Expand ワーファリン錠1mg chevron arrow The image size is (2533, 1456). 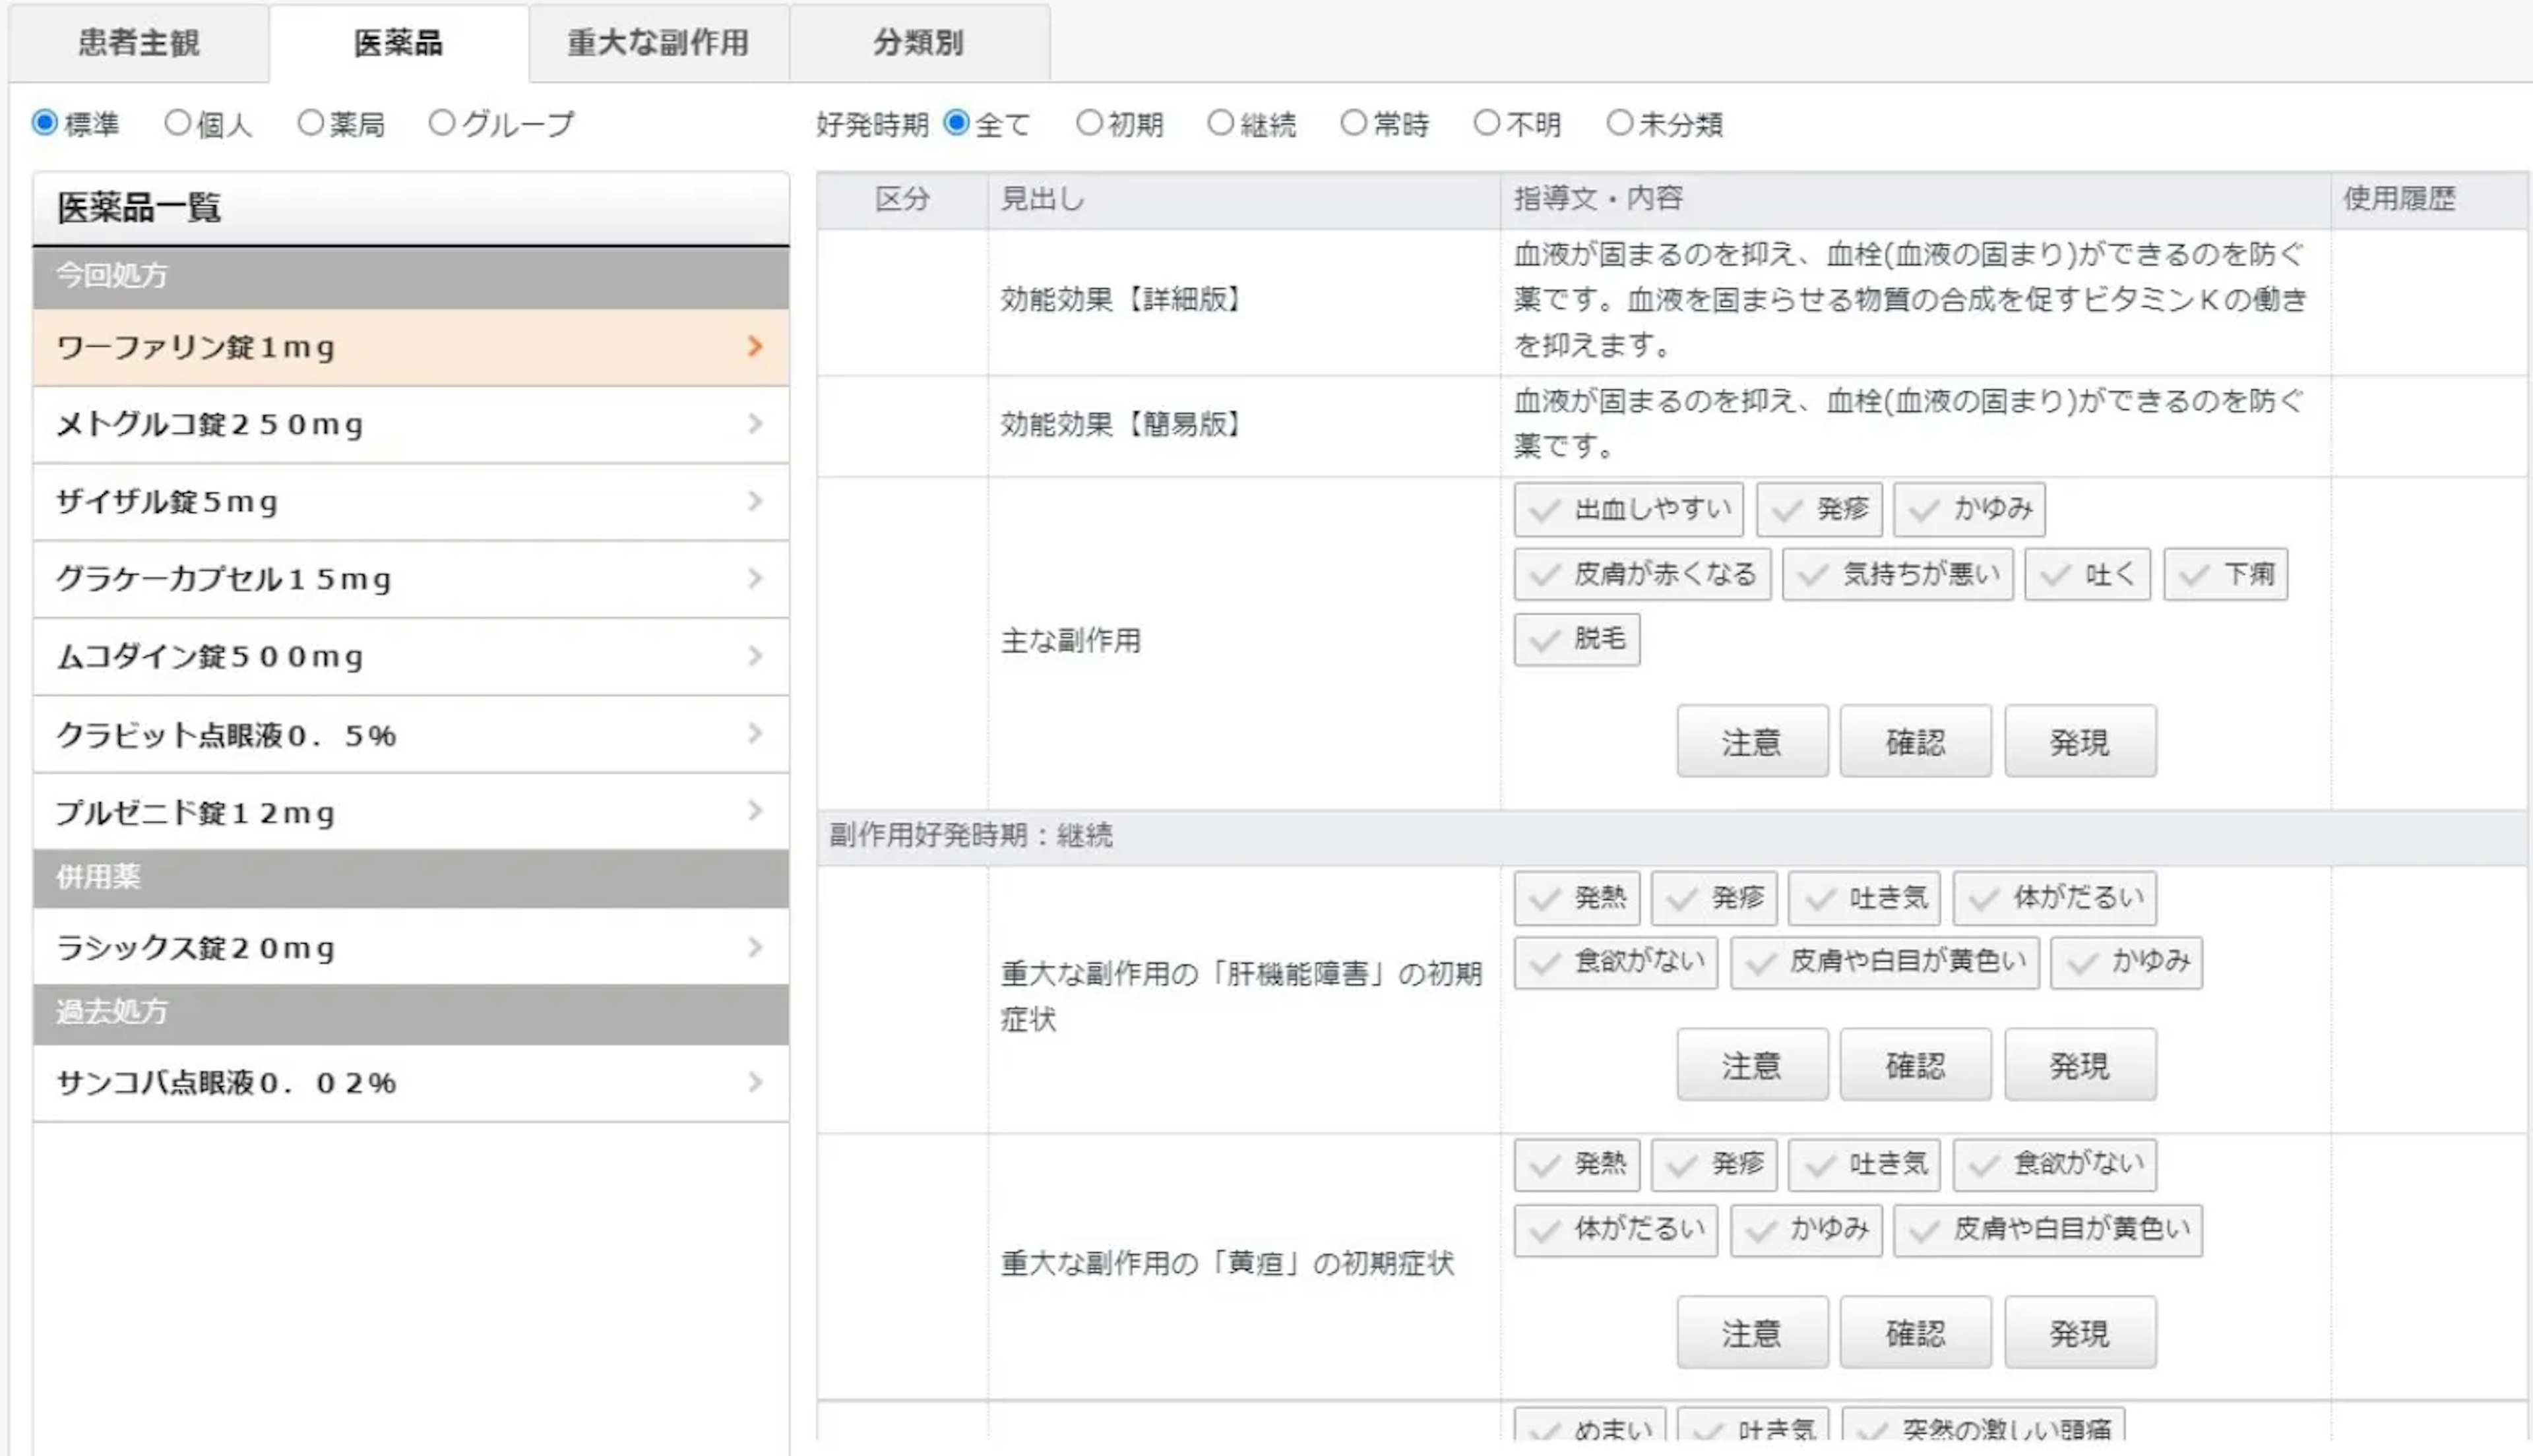pos(755,347)
